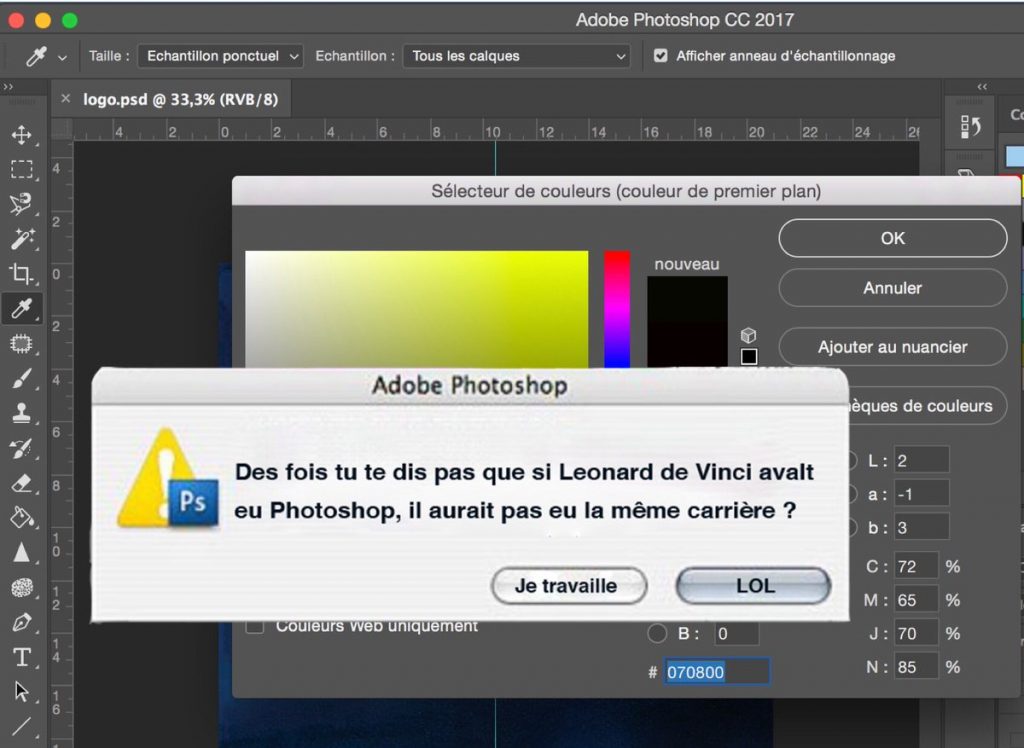Click the N percentage input field
Viewport: 1024px width, 748px height.
point(916,667)
